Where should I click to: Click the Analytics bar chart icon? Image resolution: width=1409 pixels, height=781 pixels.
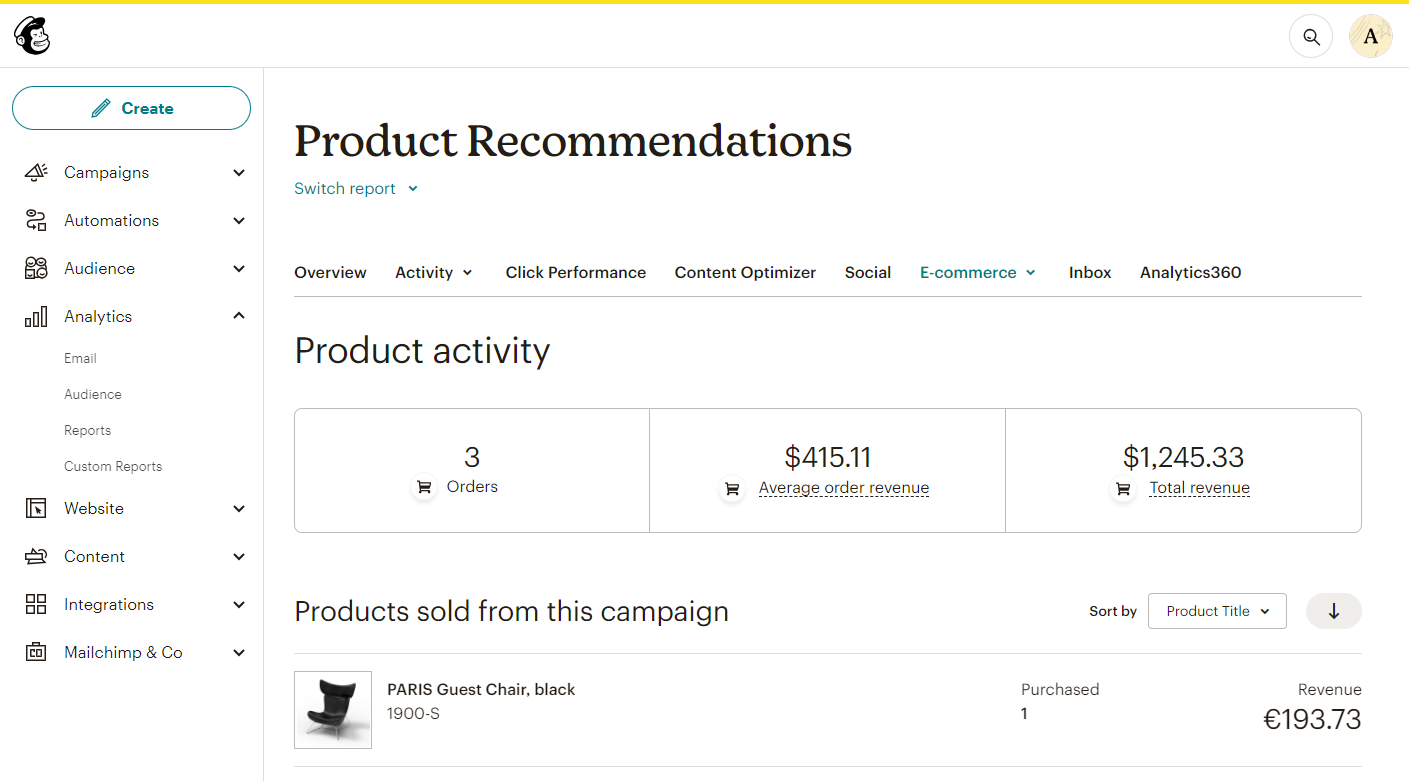(x=36, y=317)
